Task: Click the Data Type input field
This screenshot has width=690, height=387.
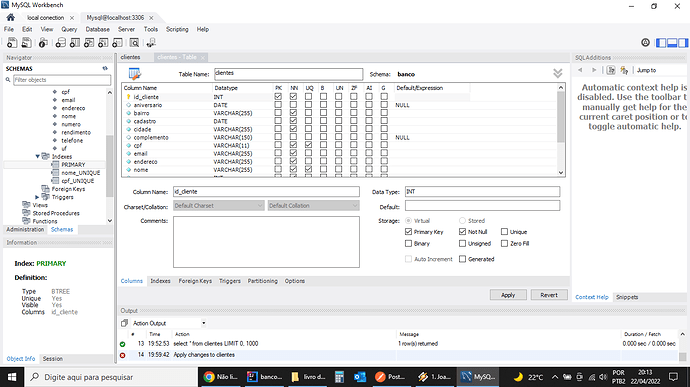Action: click(x=482, y=192)
